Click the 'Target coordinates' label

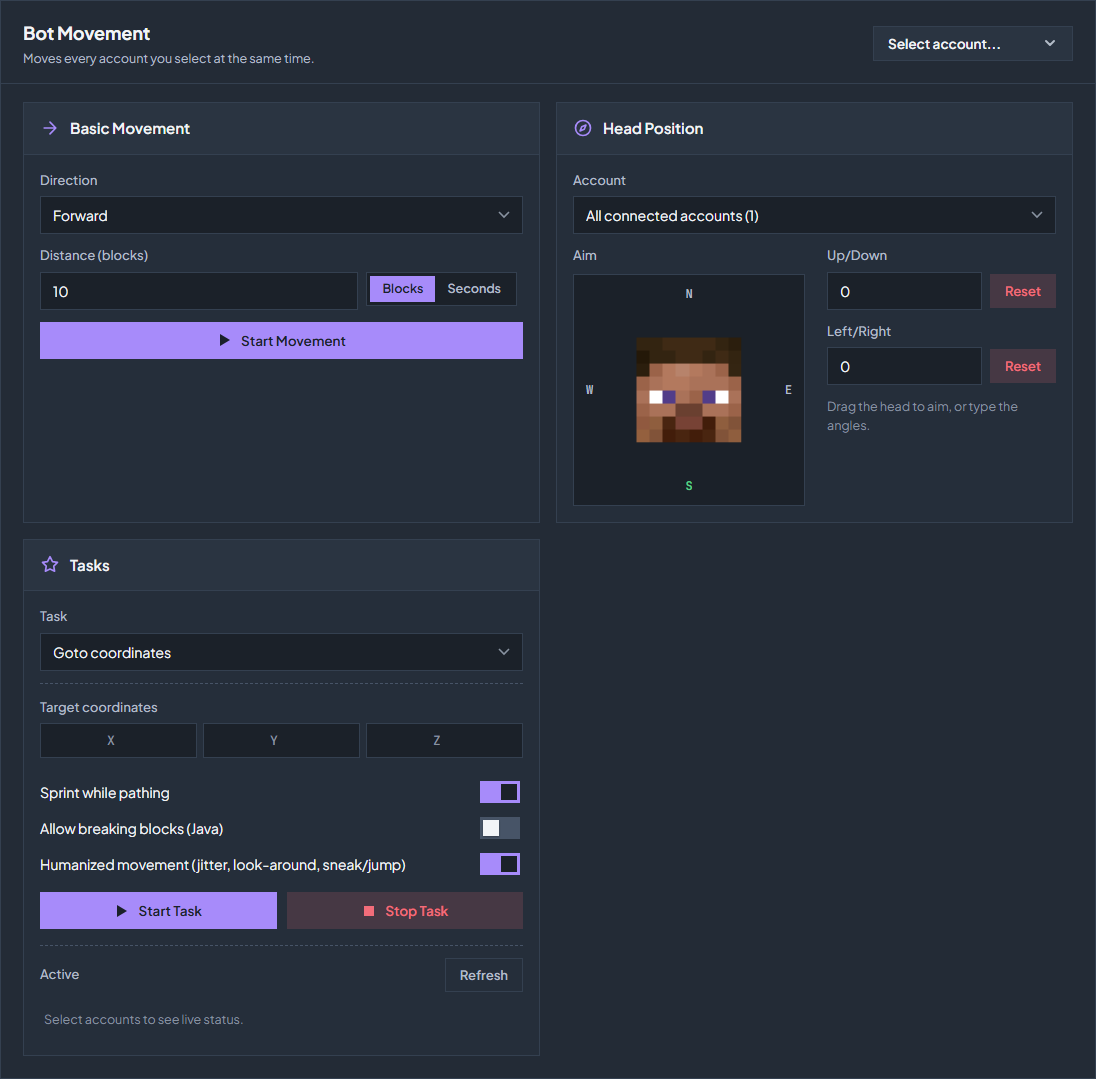(99, 707)
